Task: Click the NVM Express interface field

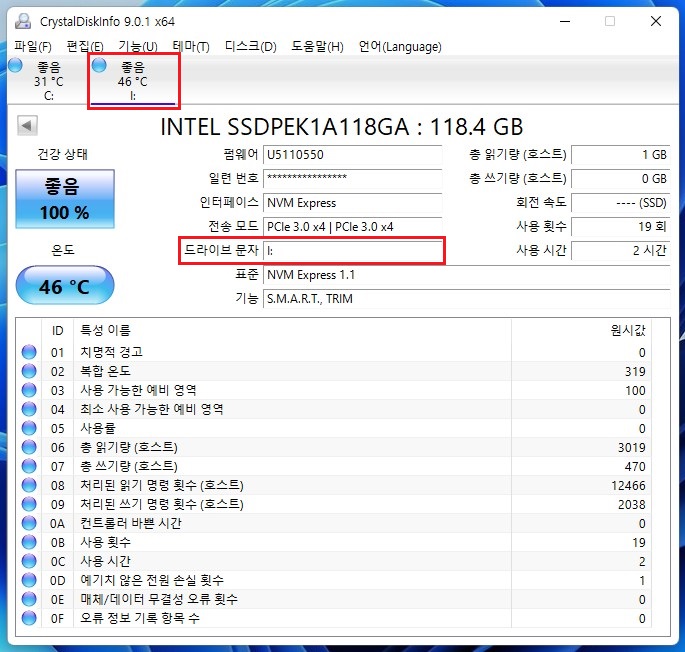Action: [352, 203]
